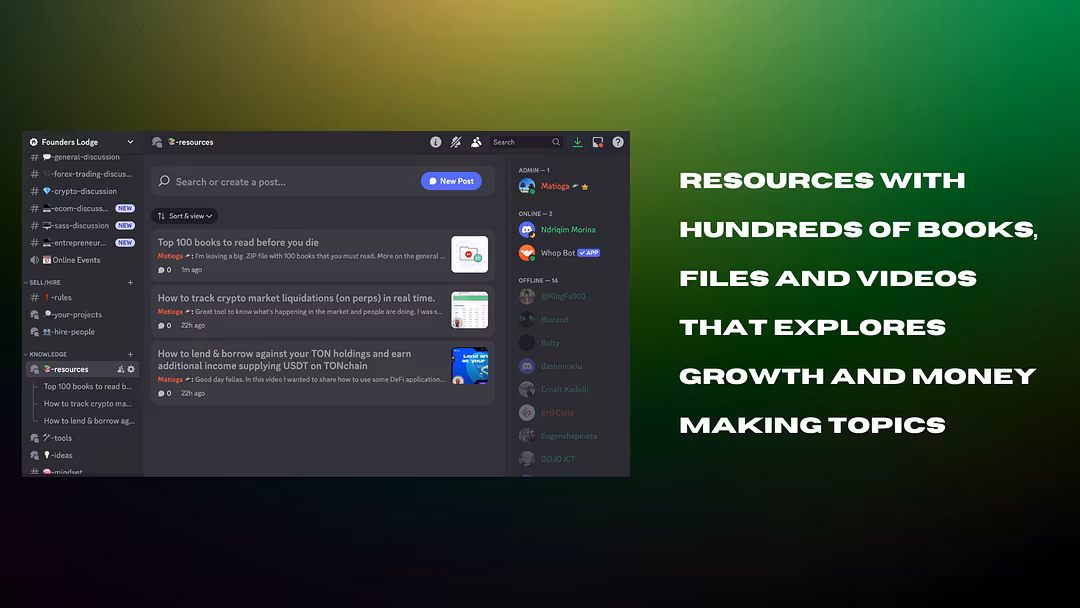Open the inbox icon in header

point(598,142)
